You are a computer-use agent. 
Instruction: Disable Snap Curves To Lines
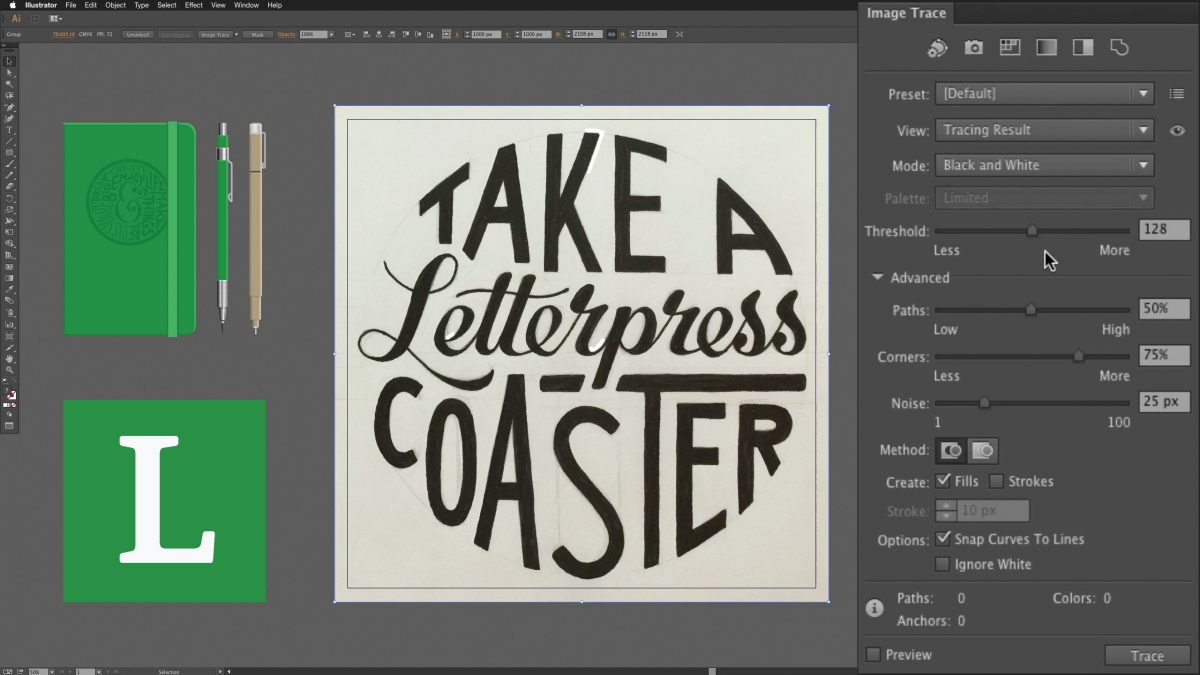tap(942, 538)
